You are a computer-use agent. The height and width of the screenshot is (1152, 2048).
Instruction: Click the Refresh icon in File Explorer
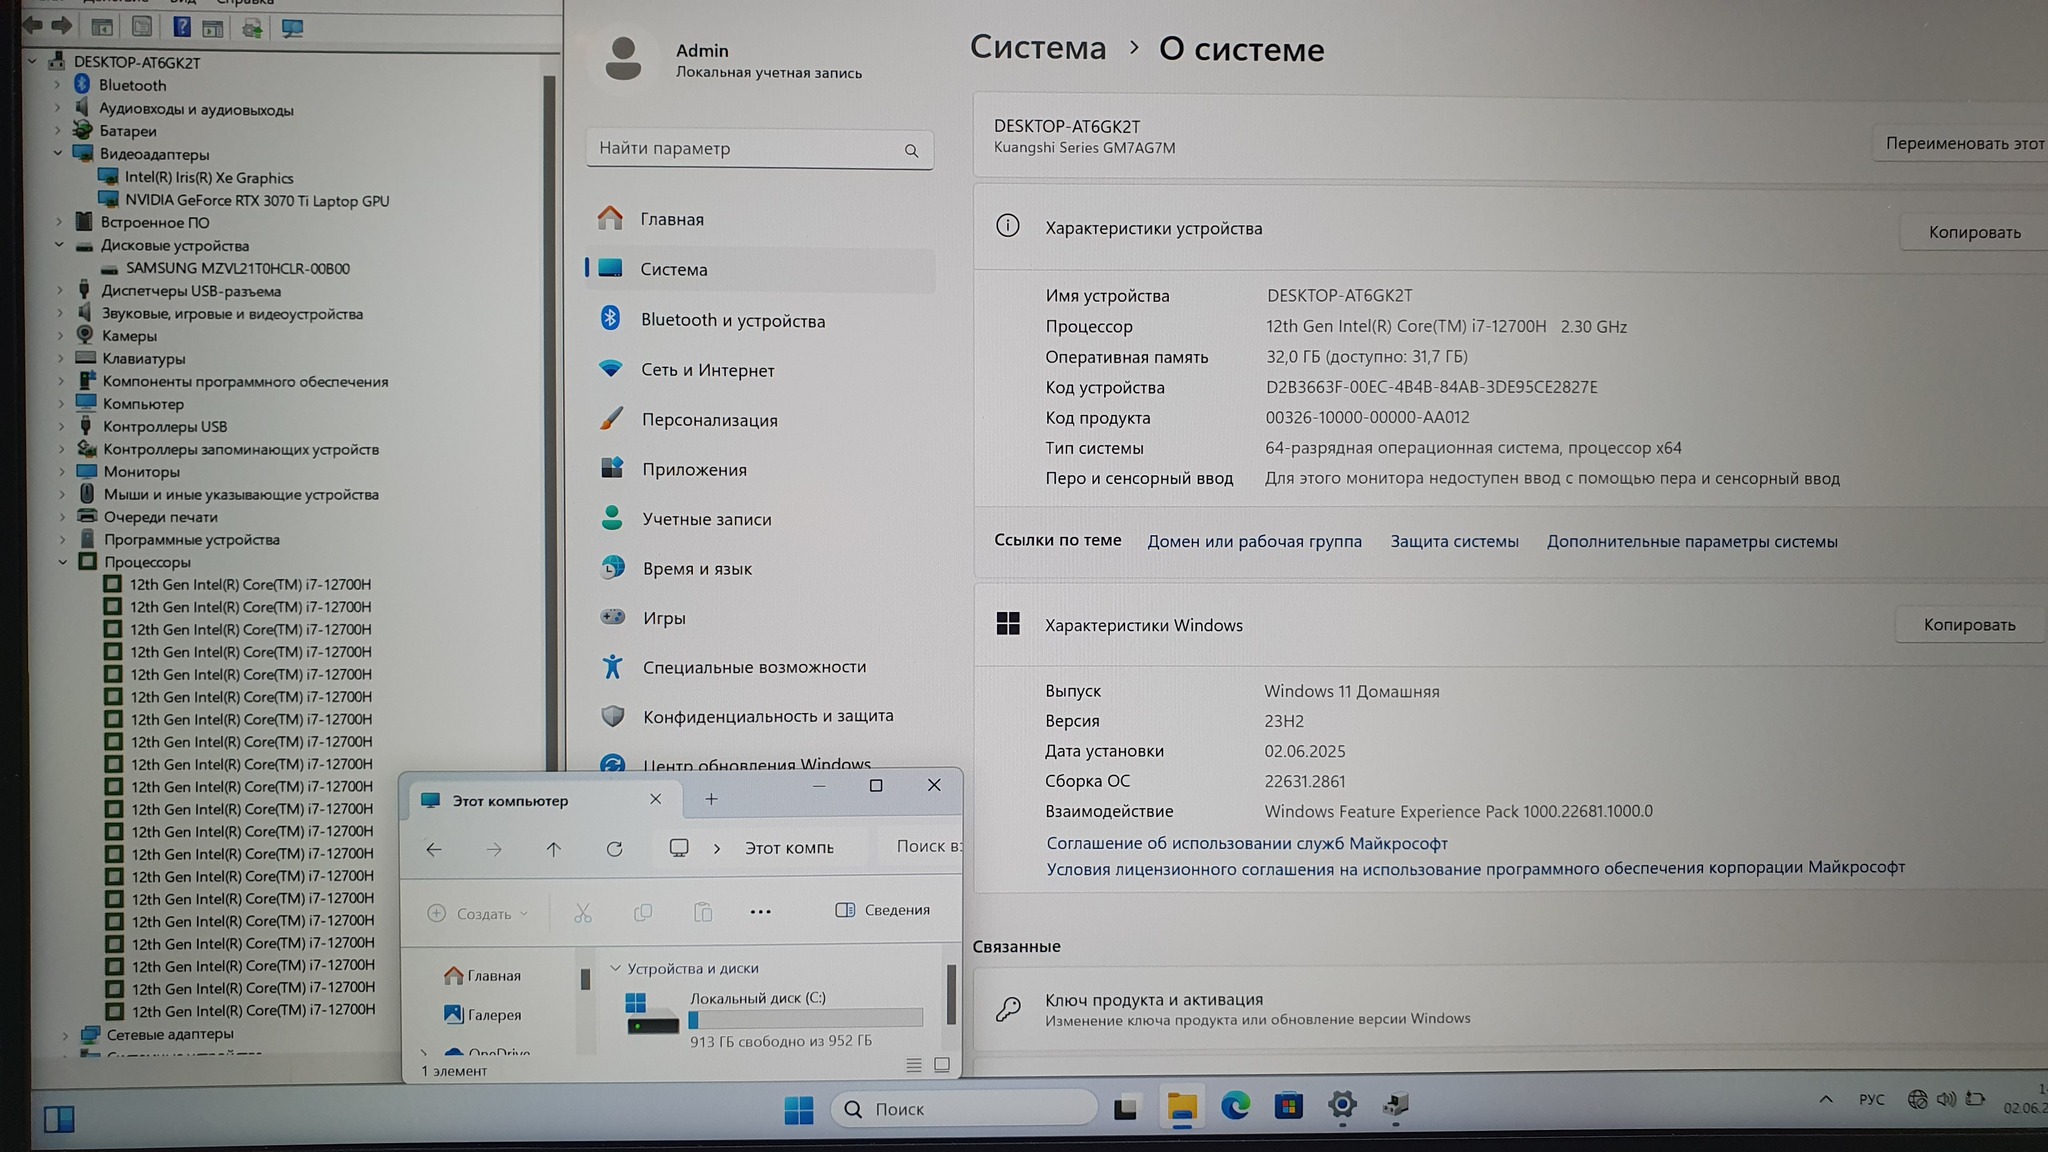tap(614, 849)
